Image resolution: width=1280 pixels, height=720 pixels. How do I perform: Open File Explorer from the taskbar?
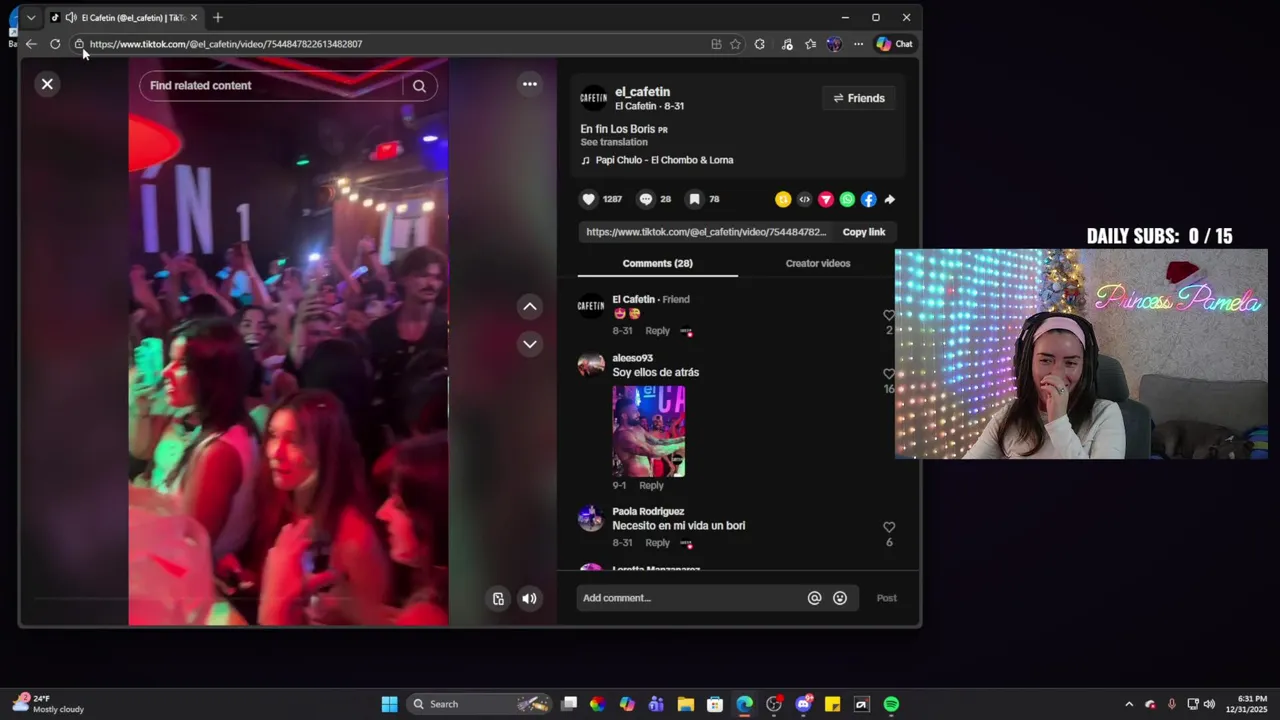pos(685,704)
